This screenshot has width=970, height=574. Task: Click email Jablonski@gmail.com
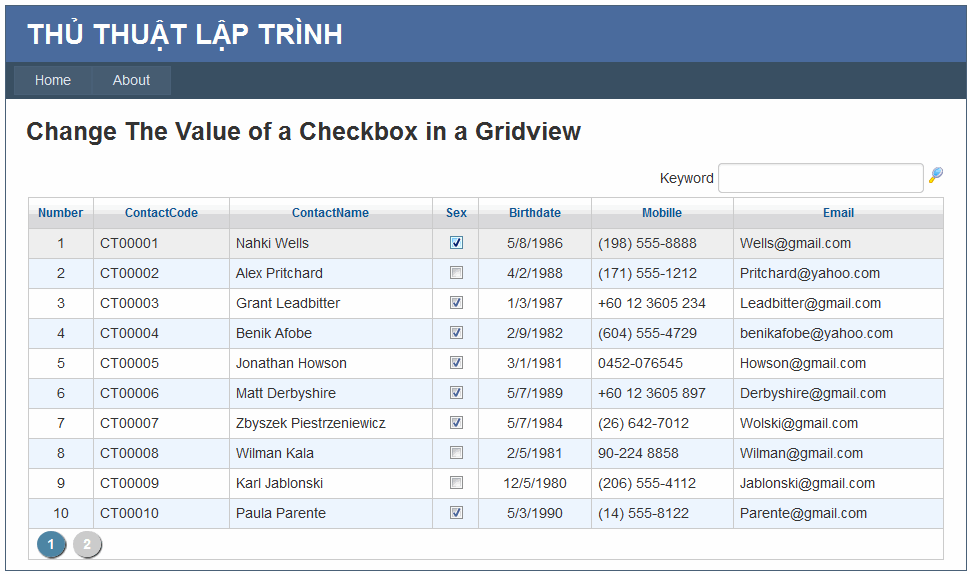[807, 483]
